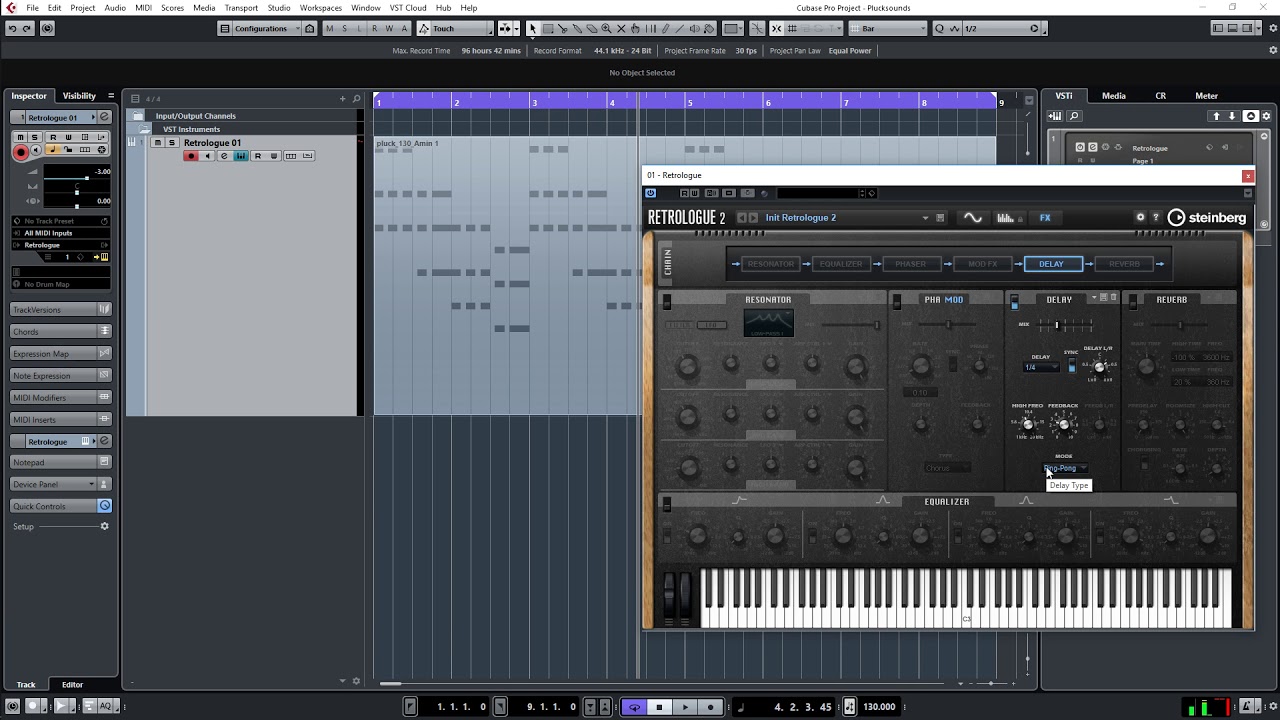This screenshot has height=720, width=1280.
Task: Select the Mute (X) tool
Action: (621, 28)
